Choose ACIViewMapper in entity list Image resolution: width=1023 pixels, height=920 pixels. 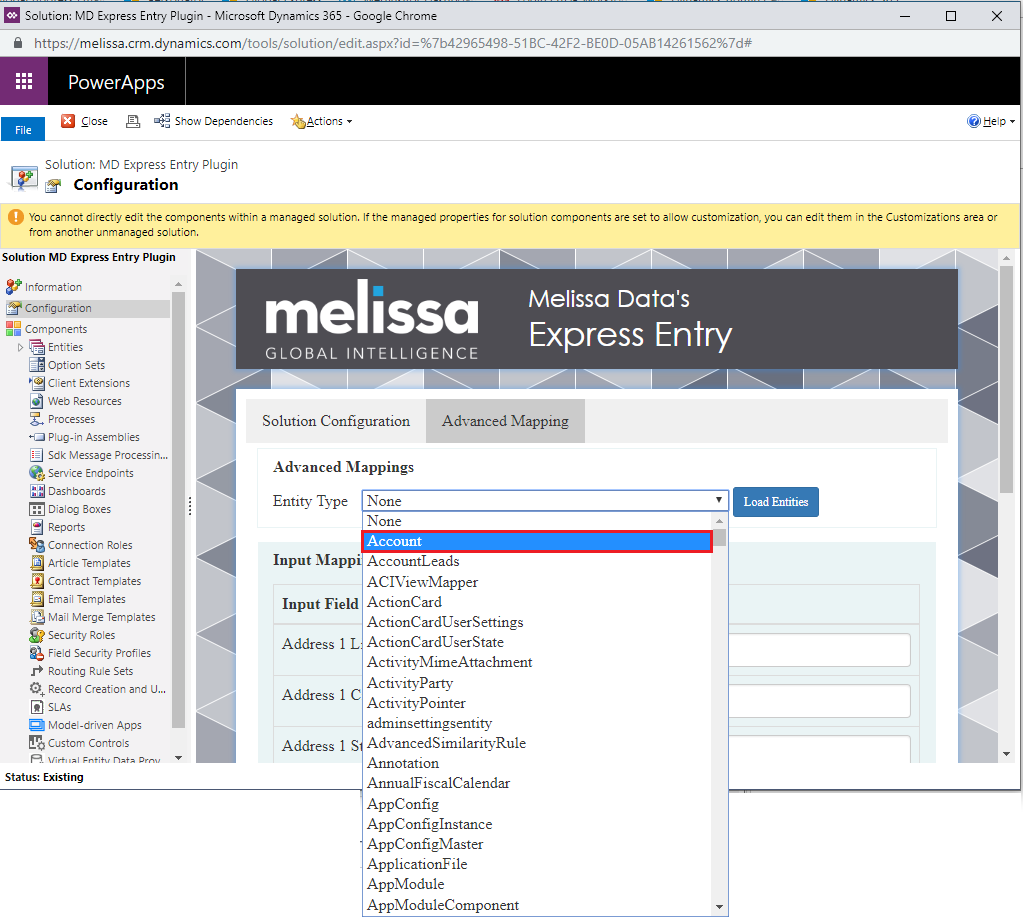click(x=536, y=581)
